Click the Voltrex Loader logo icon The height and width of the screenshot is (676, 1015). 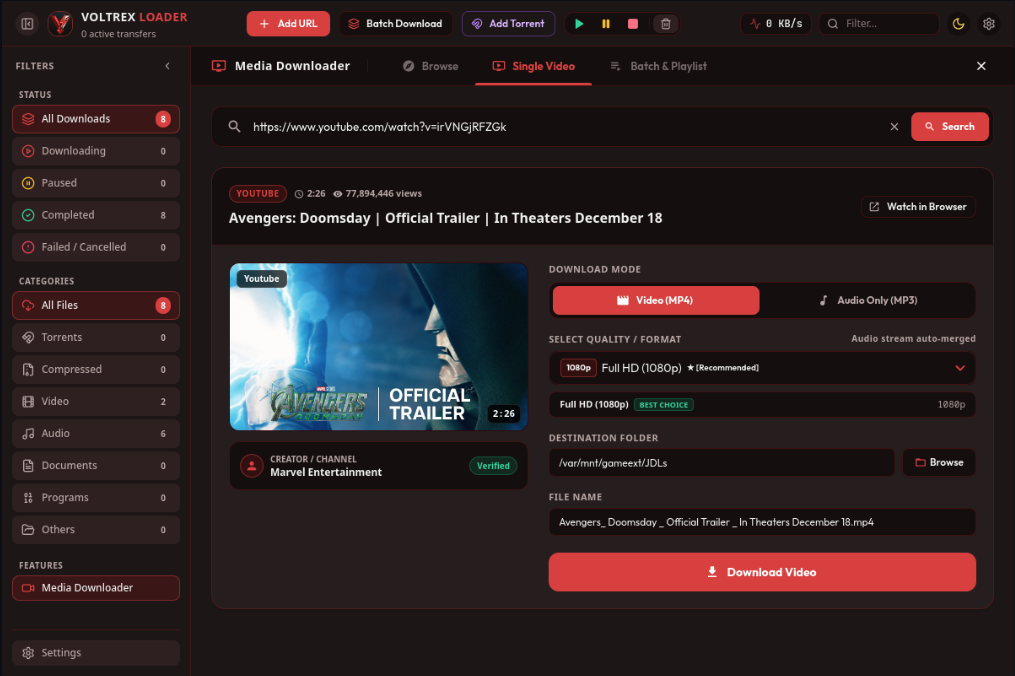point(61,24)
